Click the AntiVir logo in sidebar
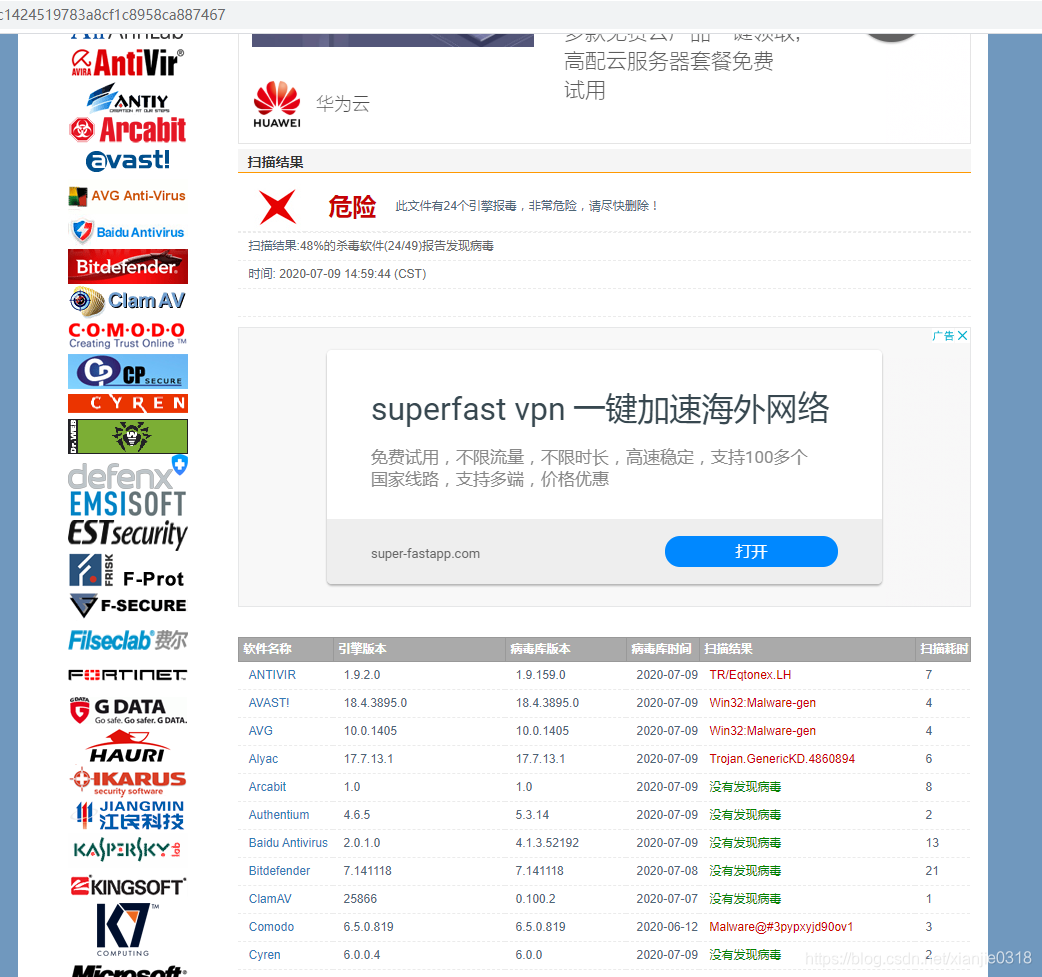 click(x=128, y=63)
